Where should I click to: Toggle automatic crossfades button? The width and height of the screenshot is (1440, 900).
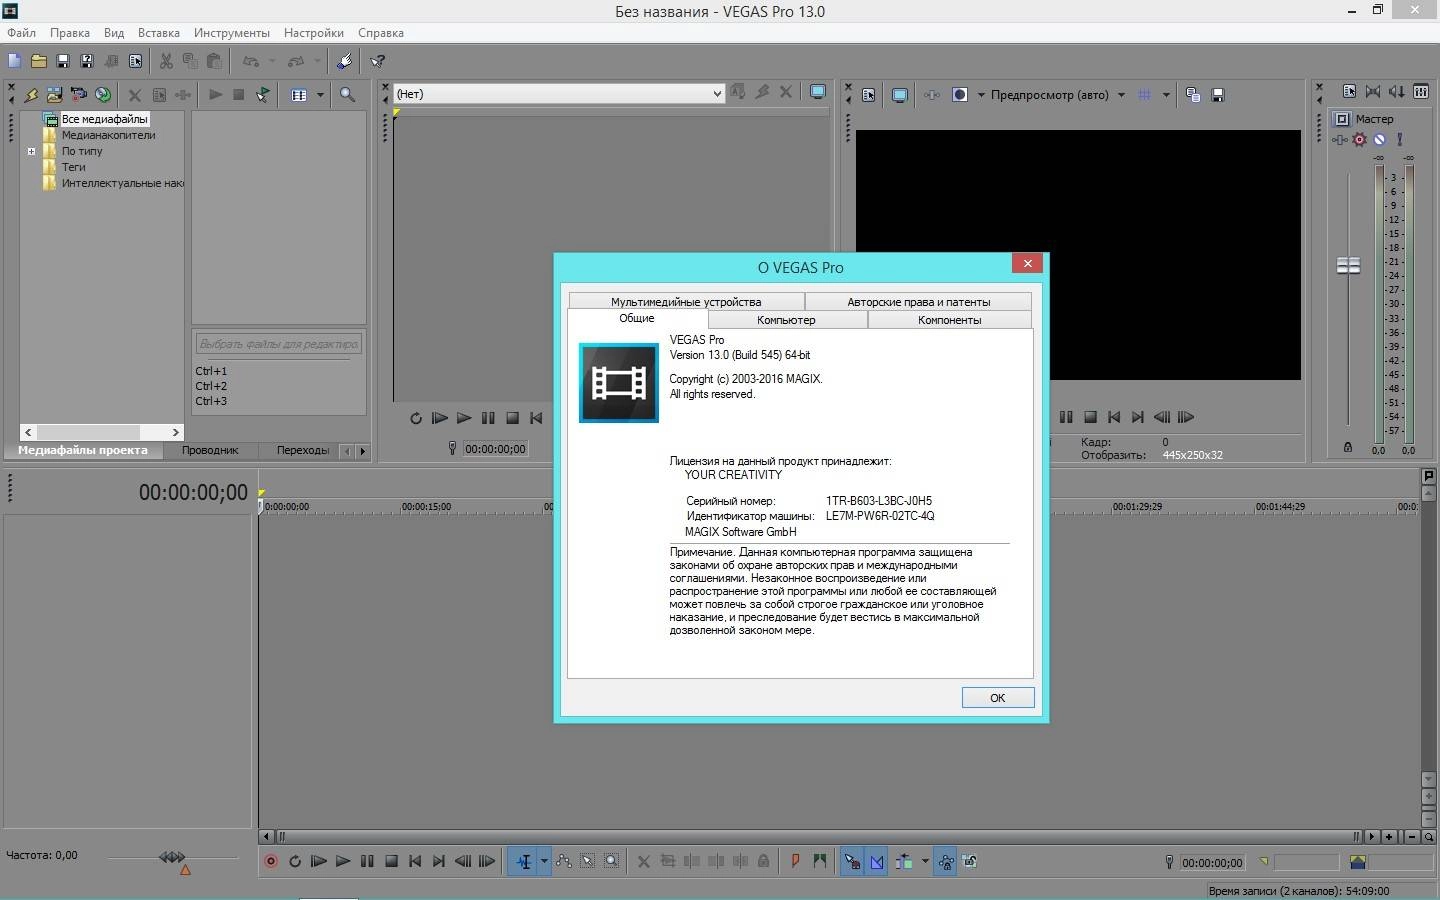point(877,861)
